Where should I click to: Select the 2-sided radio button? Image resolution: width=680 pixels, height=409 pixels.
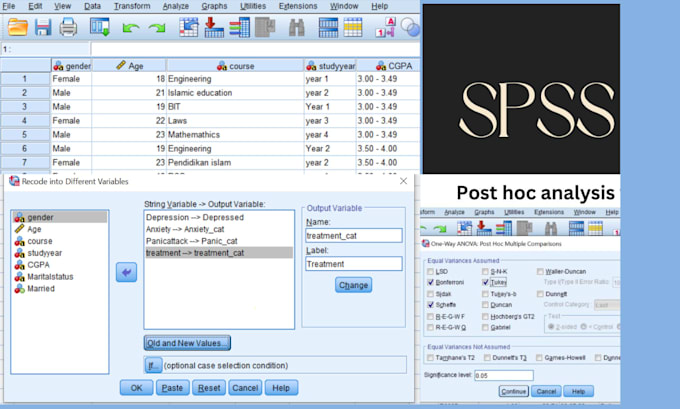click(551, 326)
